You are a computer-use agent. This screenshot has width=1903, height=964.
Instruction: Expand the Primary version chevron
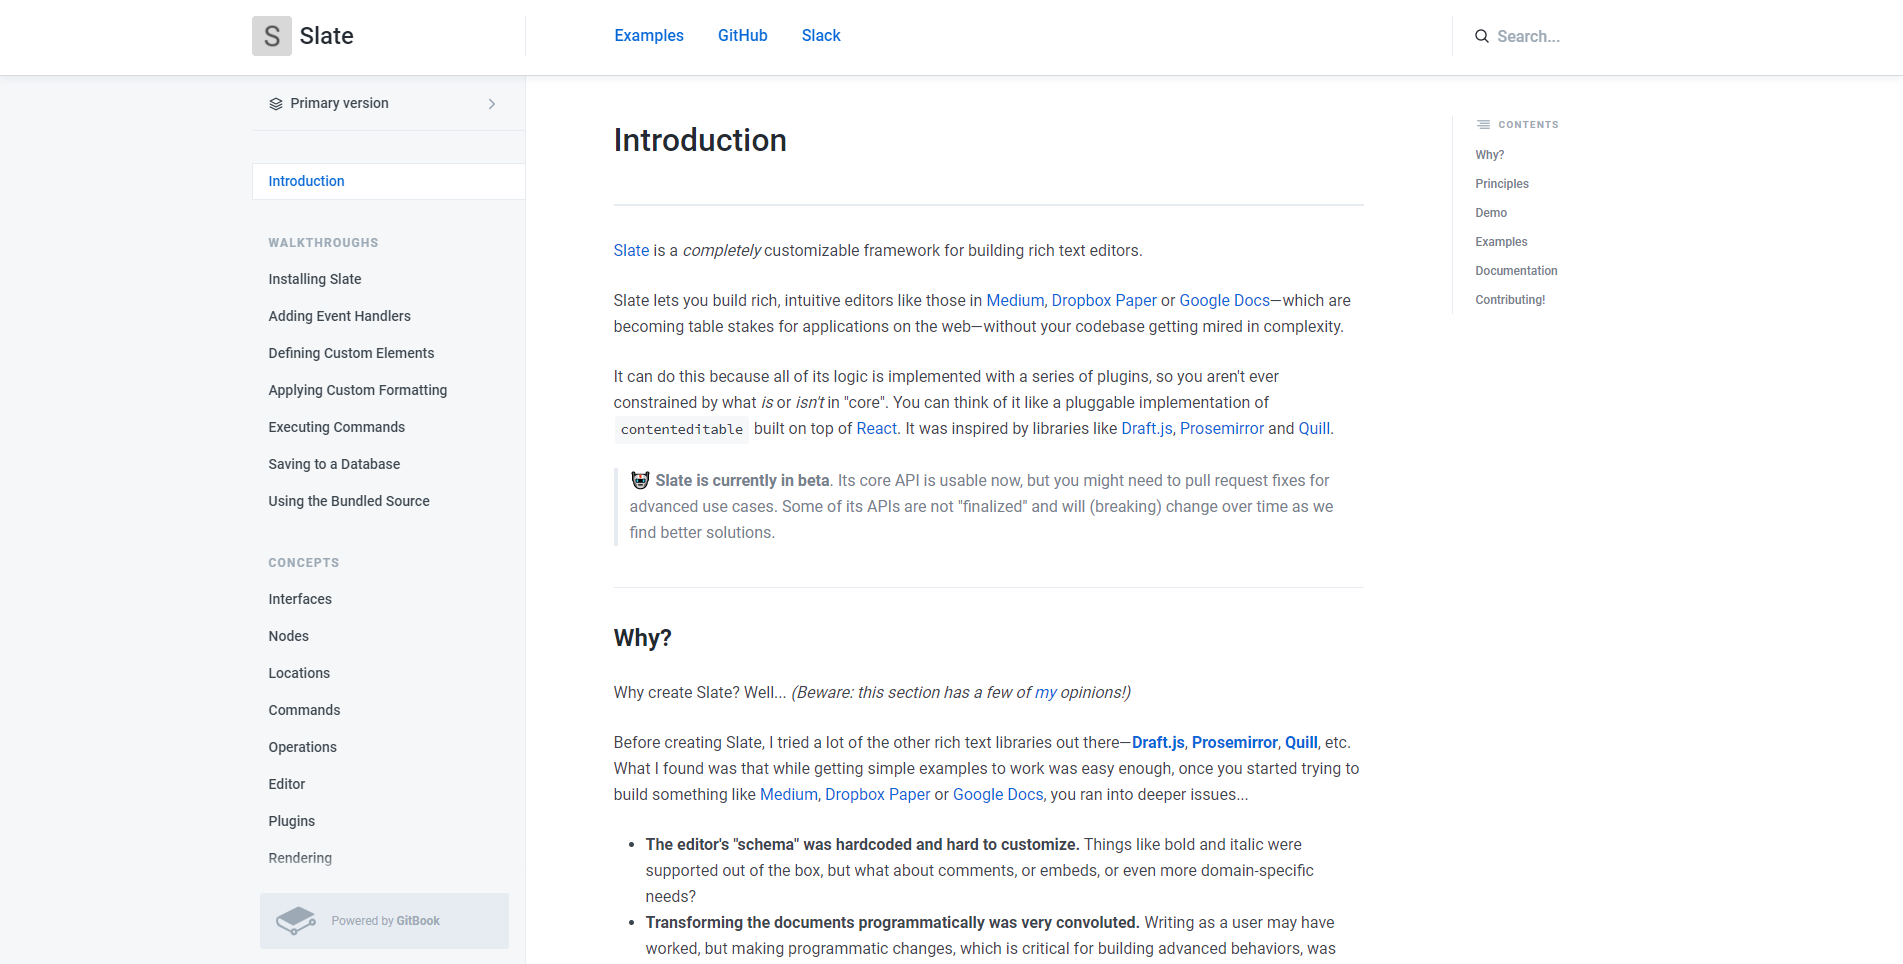[x=492, y=104]
